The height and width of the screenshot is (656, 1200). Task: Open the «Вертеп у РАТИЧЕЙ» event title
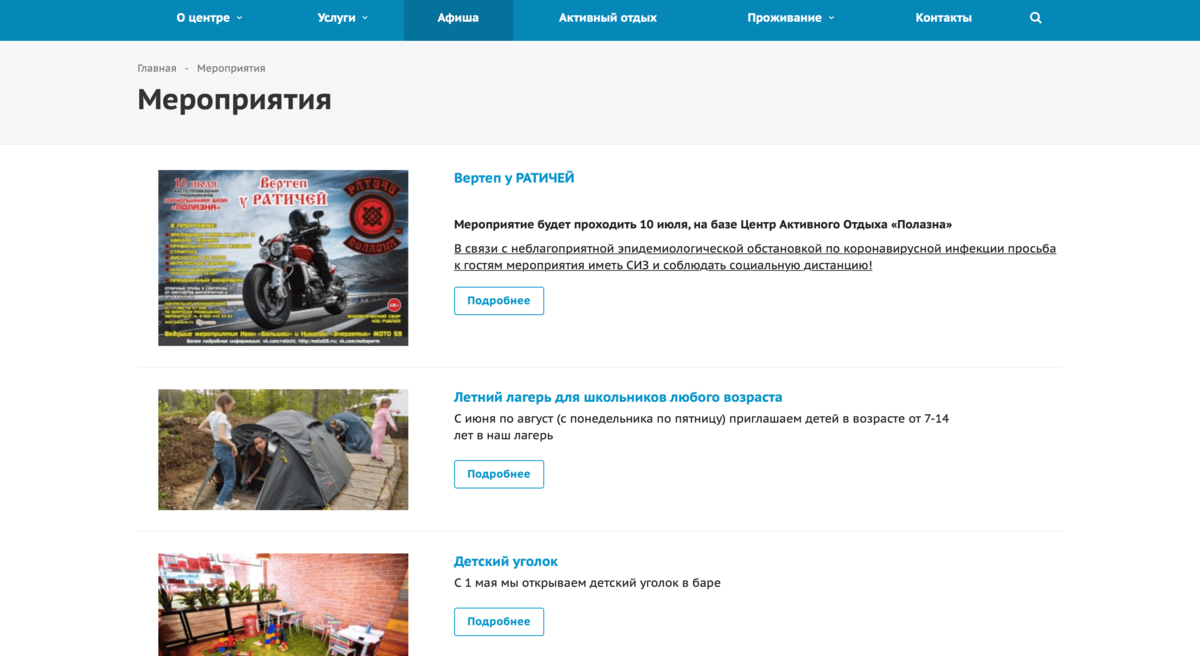pos(514,178)
